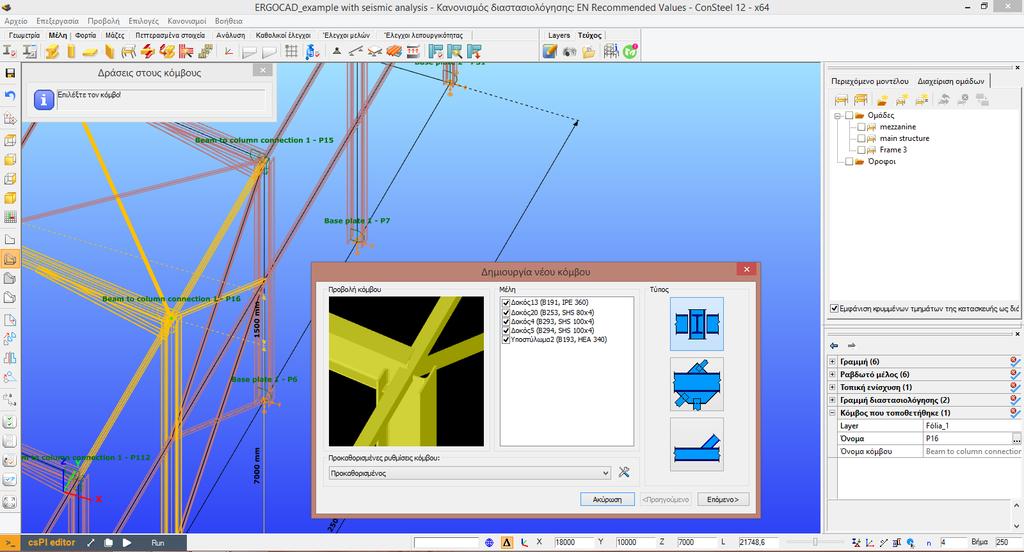Close the Δράσεις στους κόμβους panel
The width and height of the screenshot is (1024, 552).
click(x=263, y=71)
